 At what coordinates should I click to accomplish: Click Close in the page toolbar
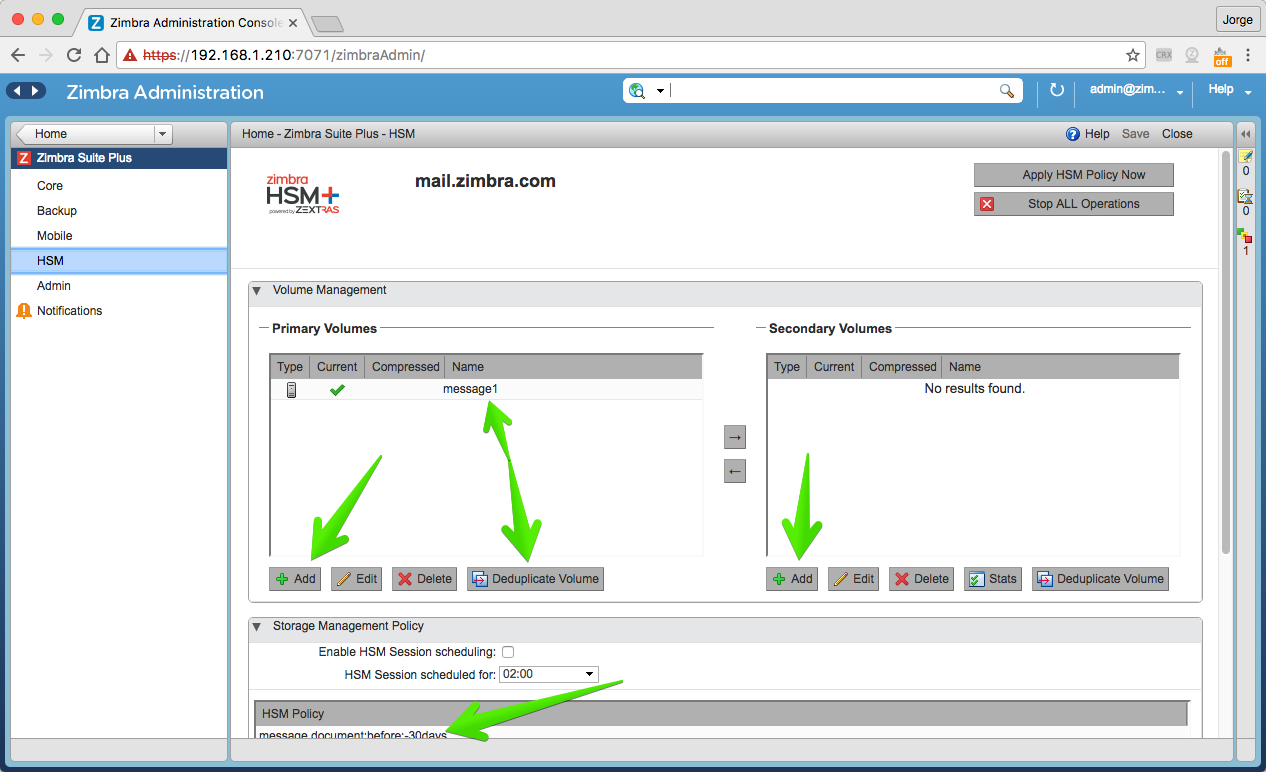[1177, 134]
